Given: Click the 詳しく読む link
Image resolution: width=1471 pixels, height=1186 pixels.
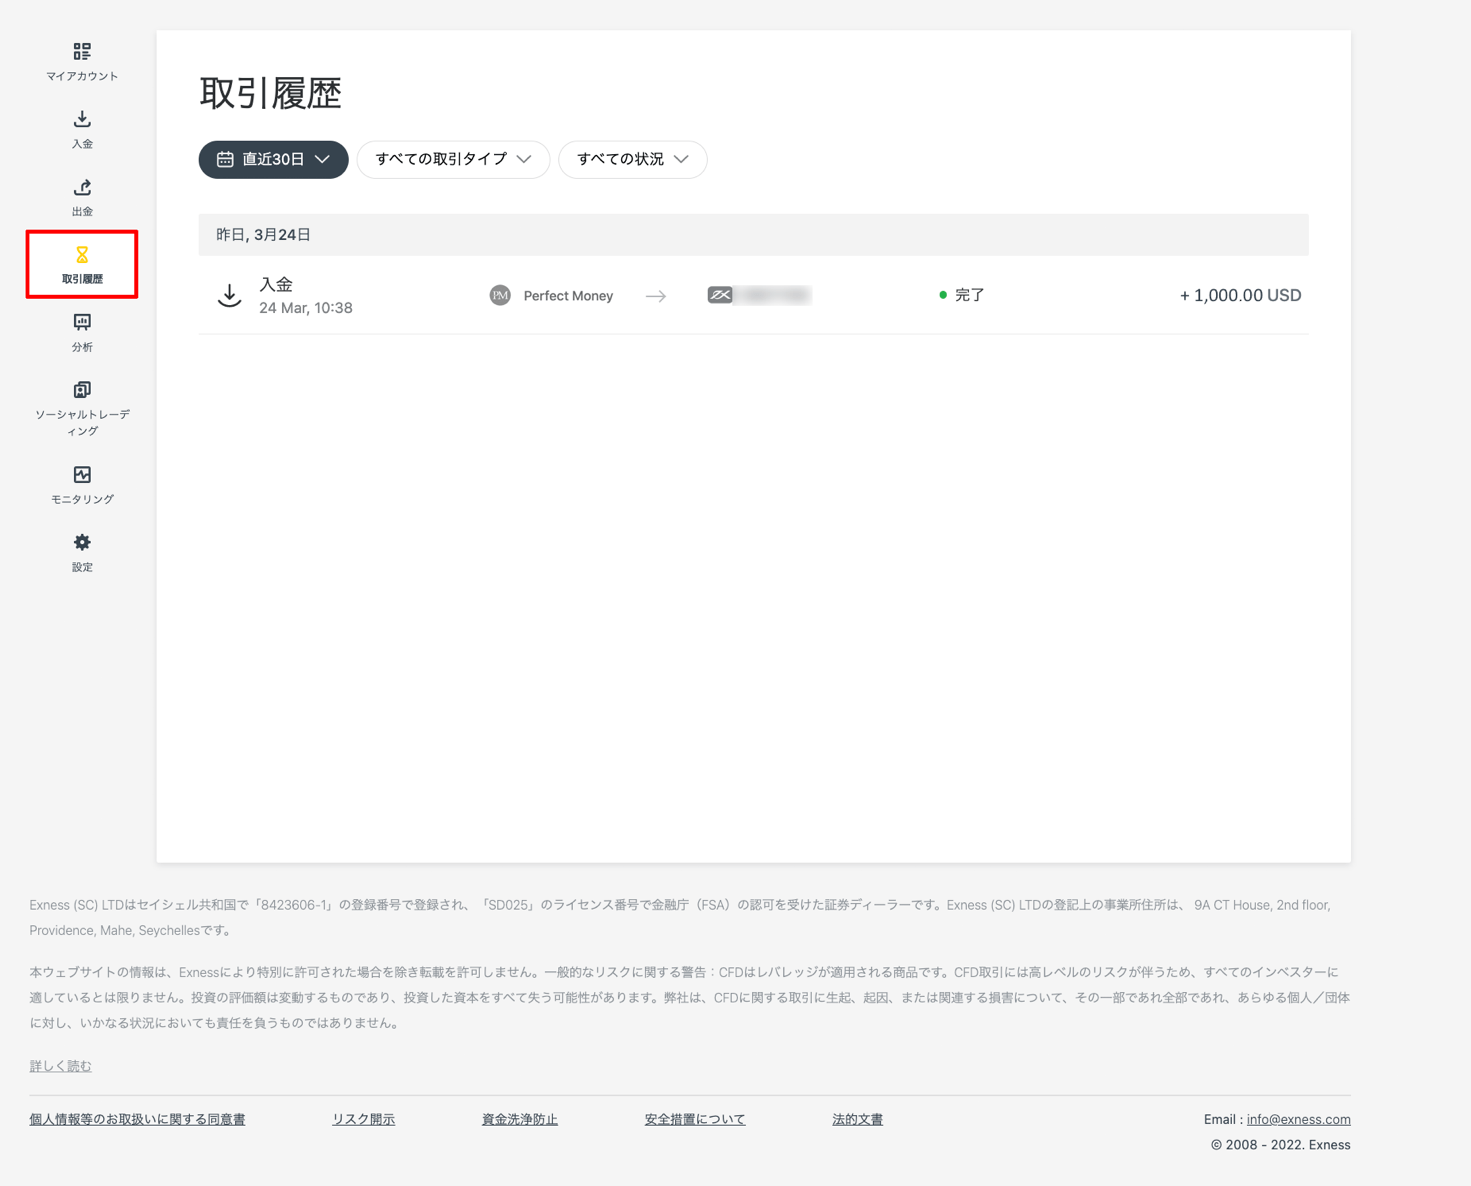Looking at the screenshot, I should 59,1065.
